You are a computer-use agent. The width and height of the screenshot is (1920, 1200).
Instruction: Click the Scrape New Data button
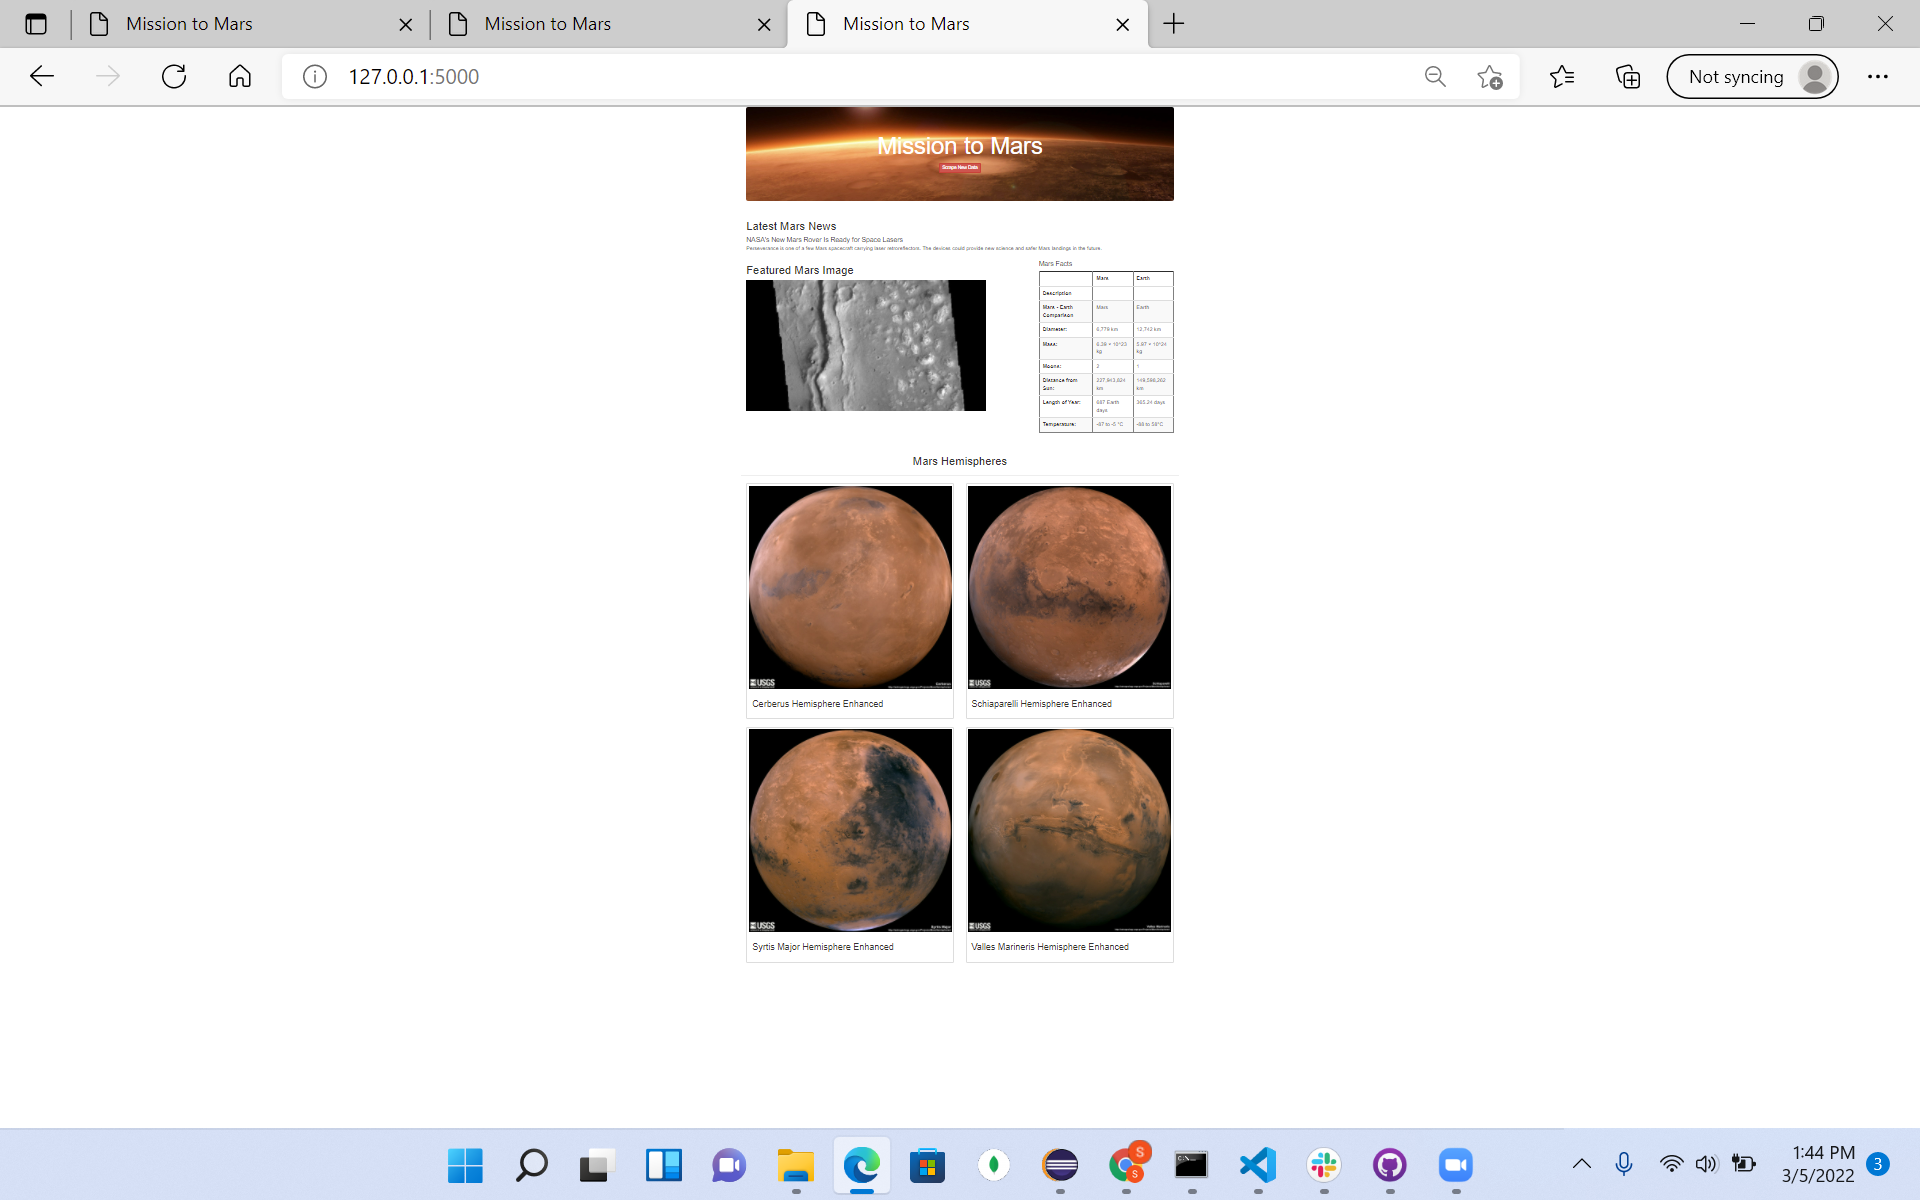click(x=959, y=168)
